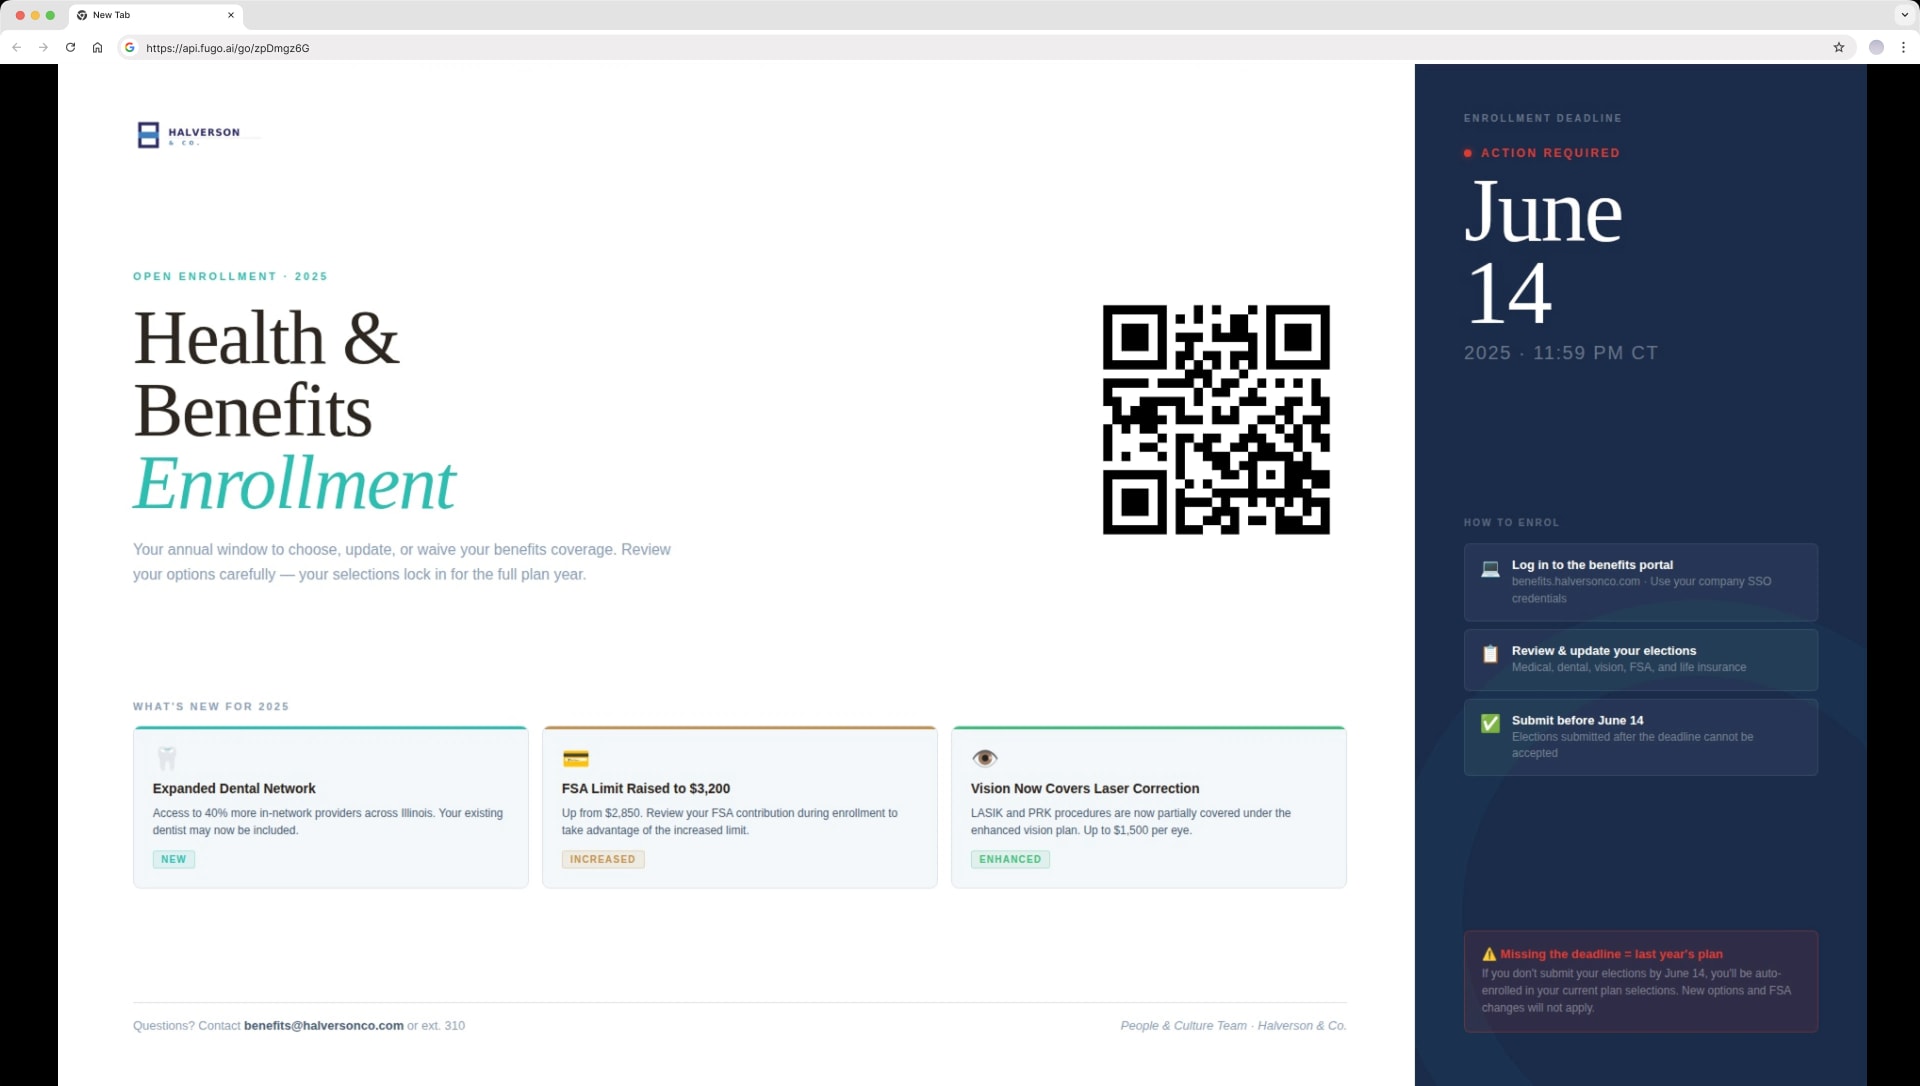Screen dimensions: 1920x1086
Task: Click the NEW badge on dental card
Action: click(x=174, y=859)
